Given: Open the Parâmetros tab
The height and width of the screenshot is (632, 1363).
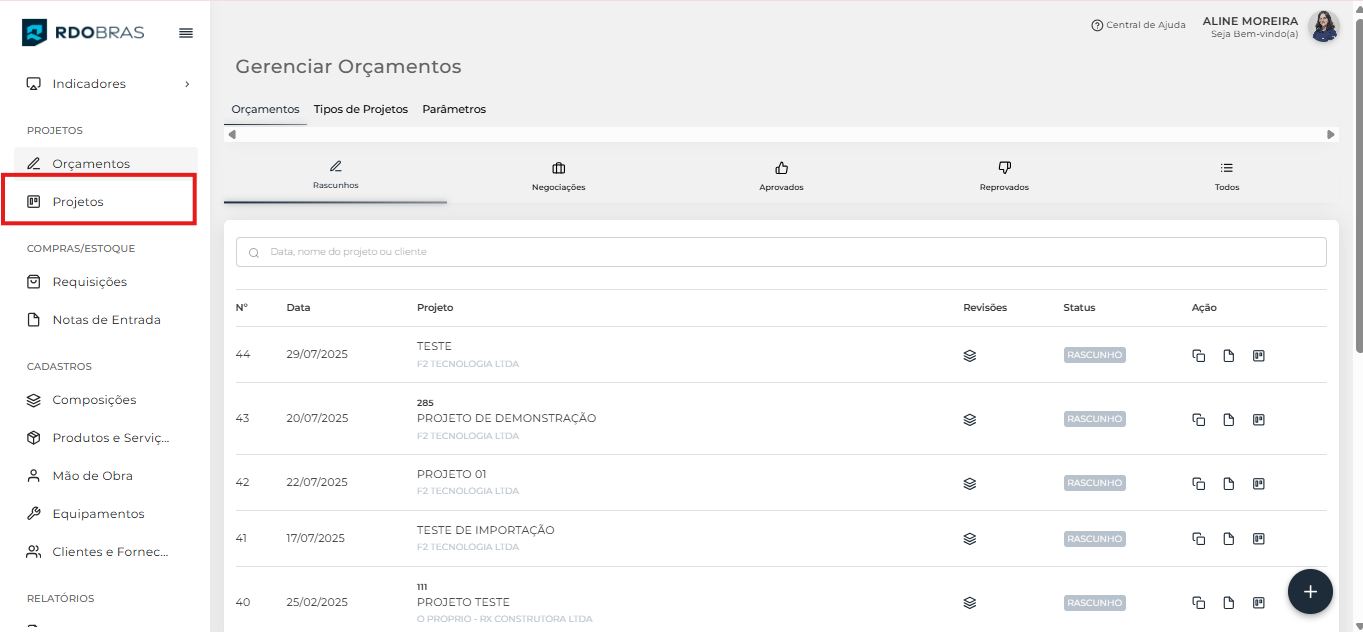Looking at the screenshot, I should tap(454, 109).
